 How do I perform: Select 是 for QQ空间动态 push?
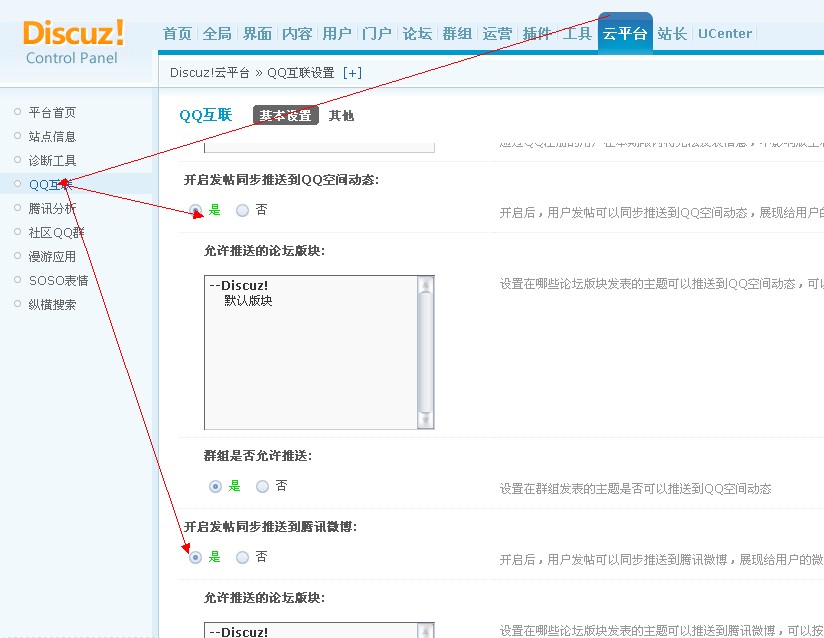point(195,210)
